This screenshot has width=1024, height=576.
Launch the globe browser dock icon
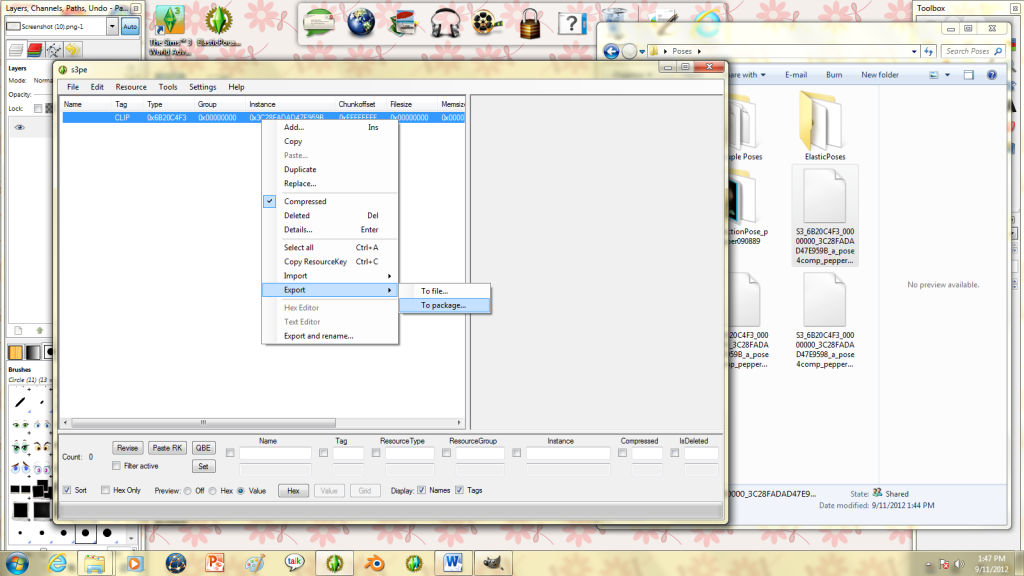tap(360, 23)
